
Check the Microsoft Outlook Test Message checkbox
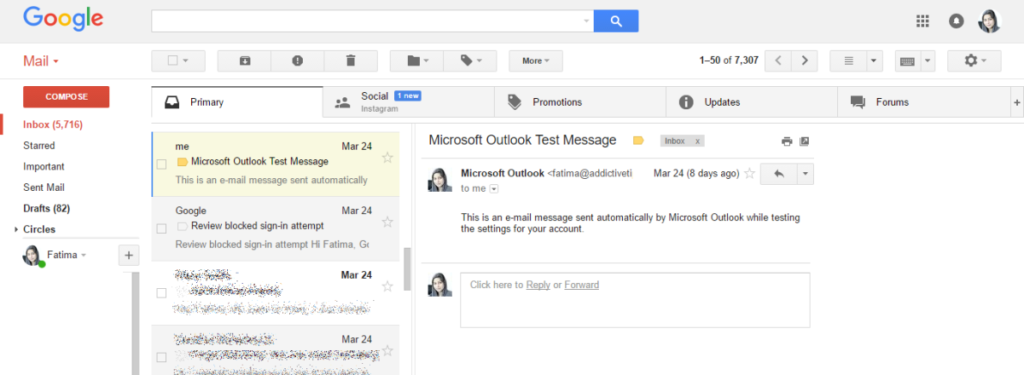[161, 164]
